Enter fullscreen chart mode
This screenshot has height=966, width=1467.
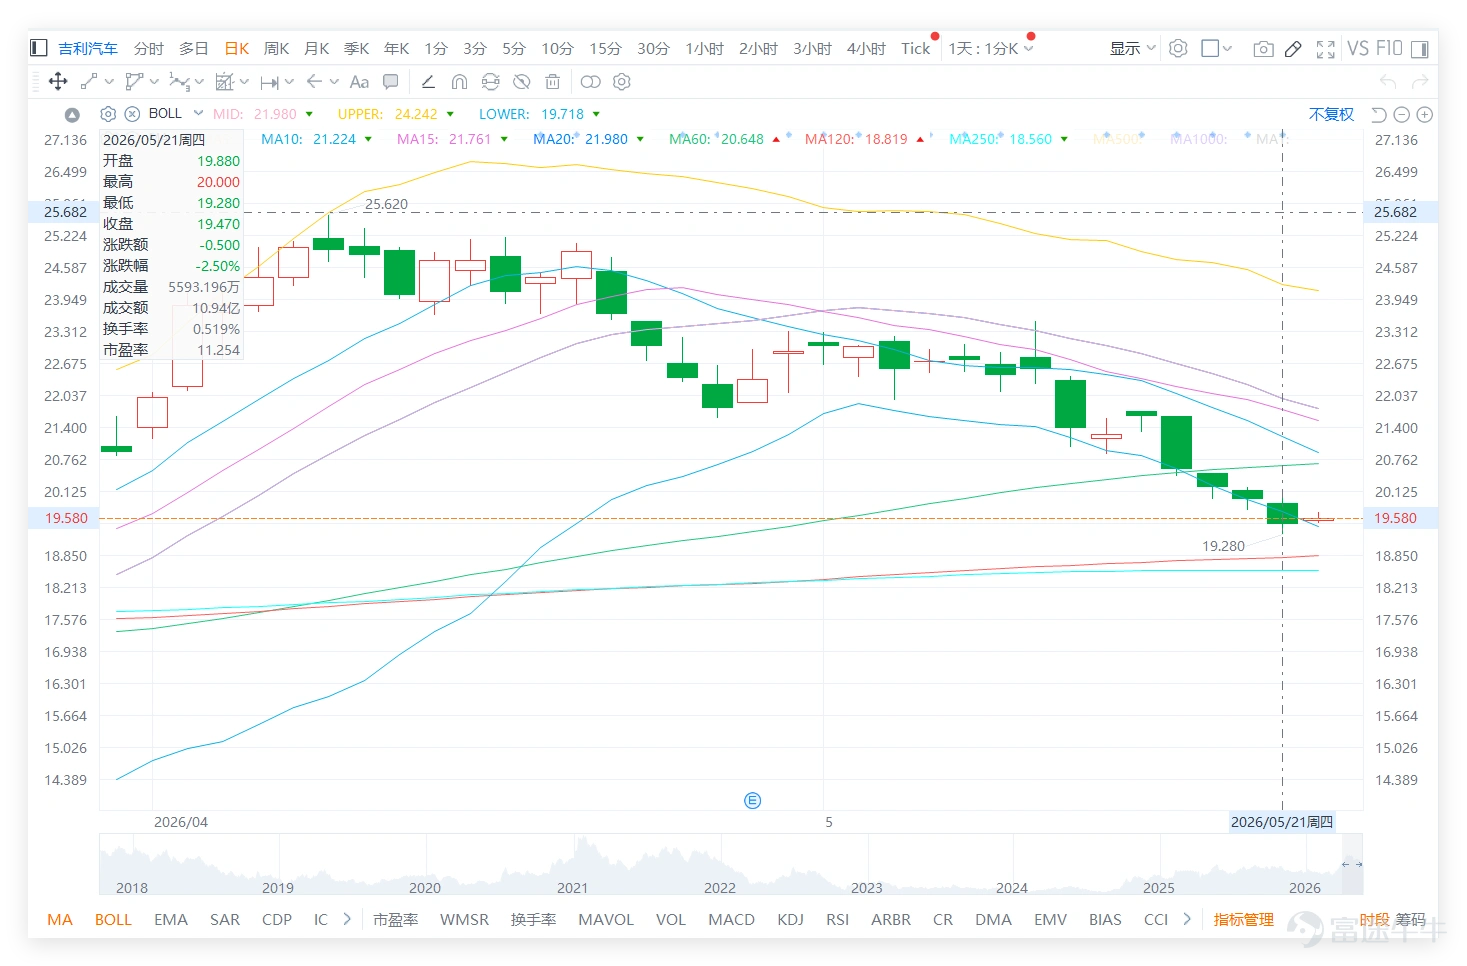(x=1326, y=48)
